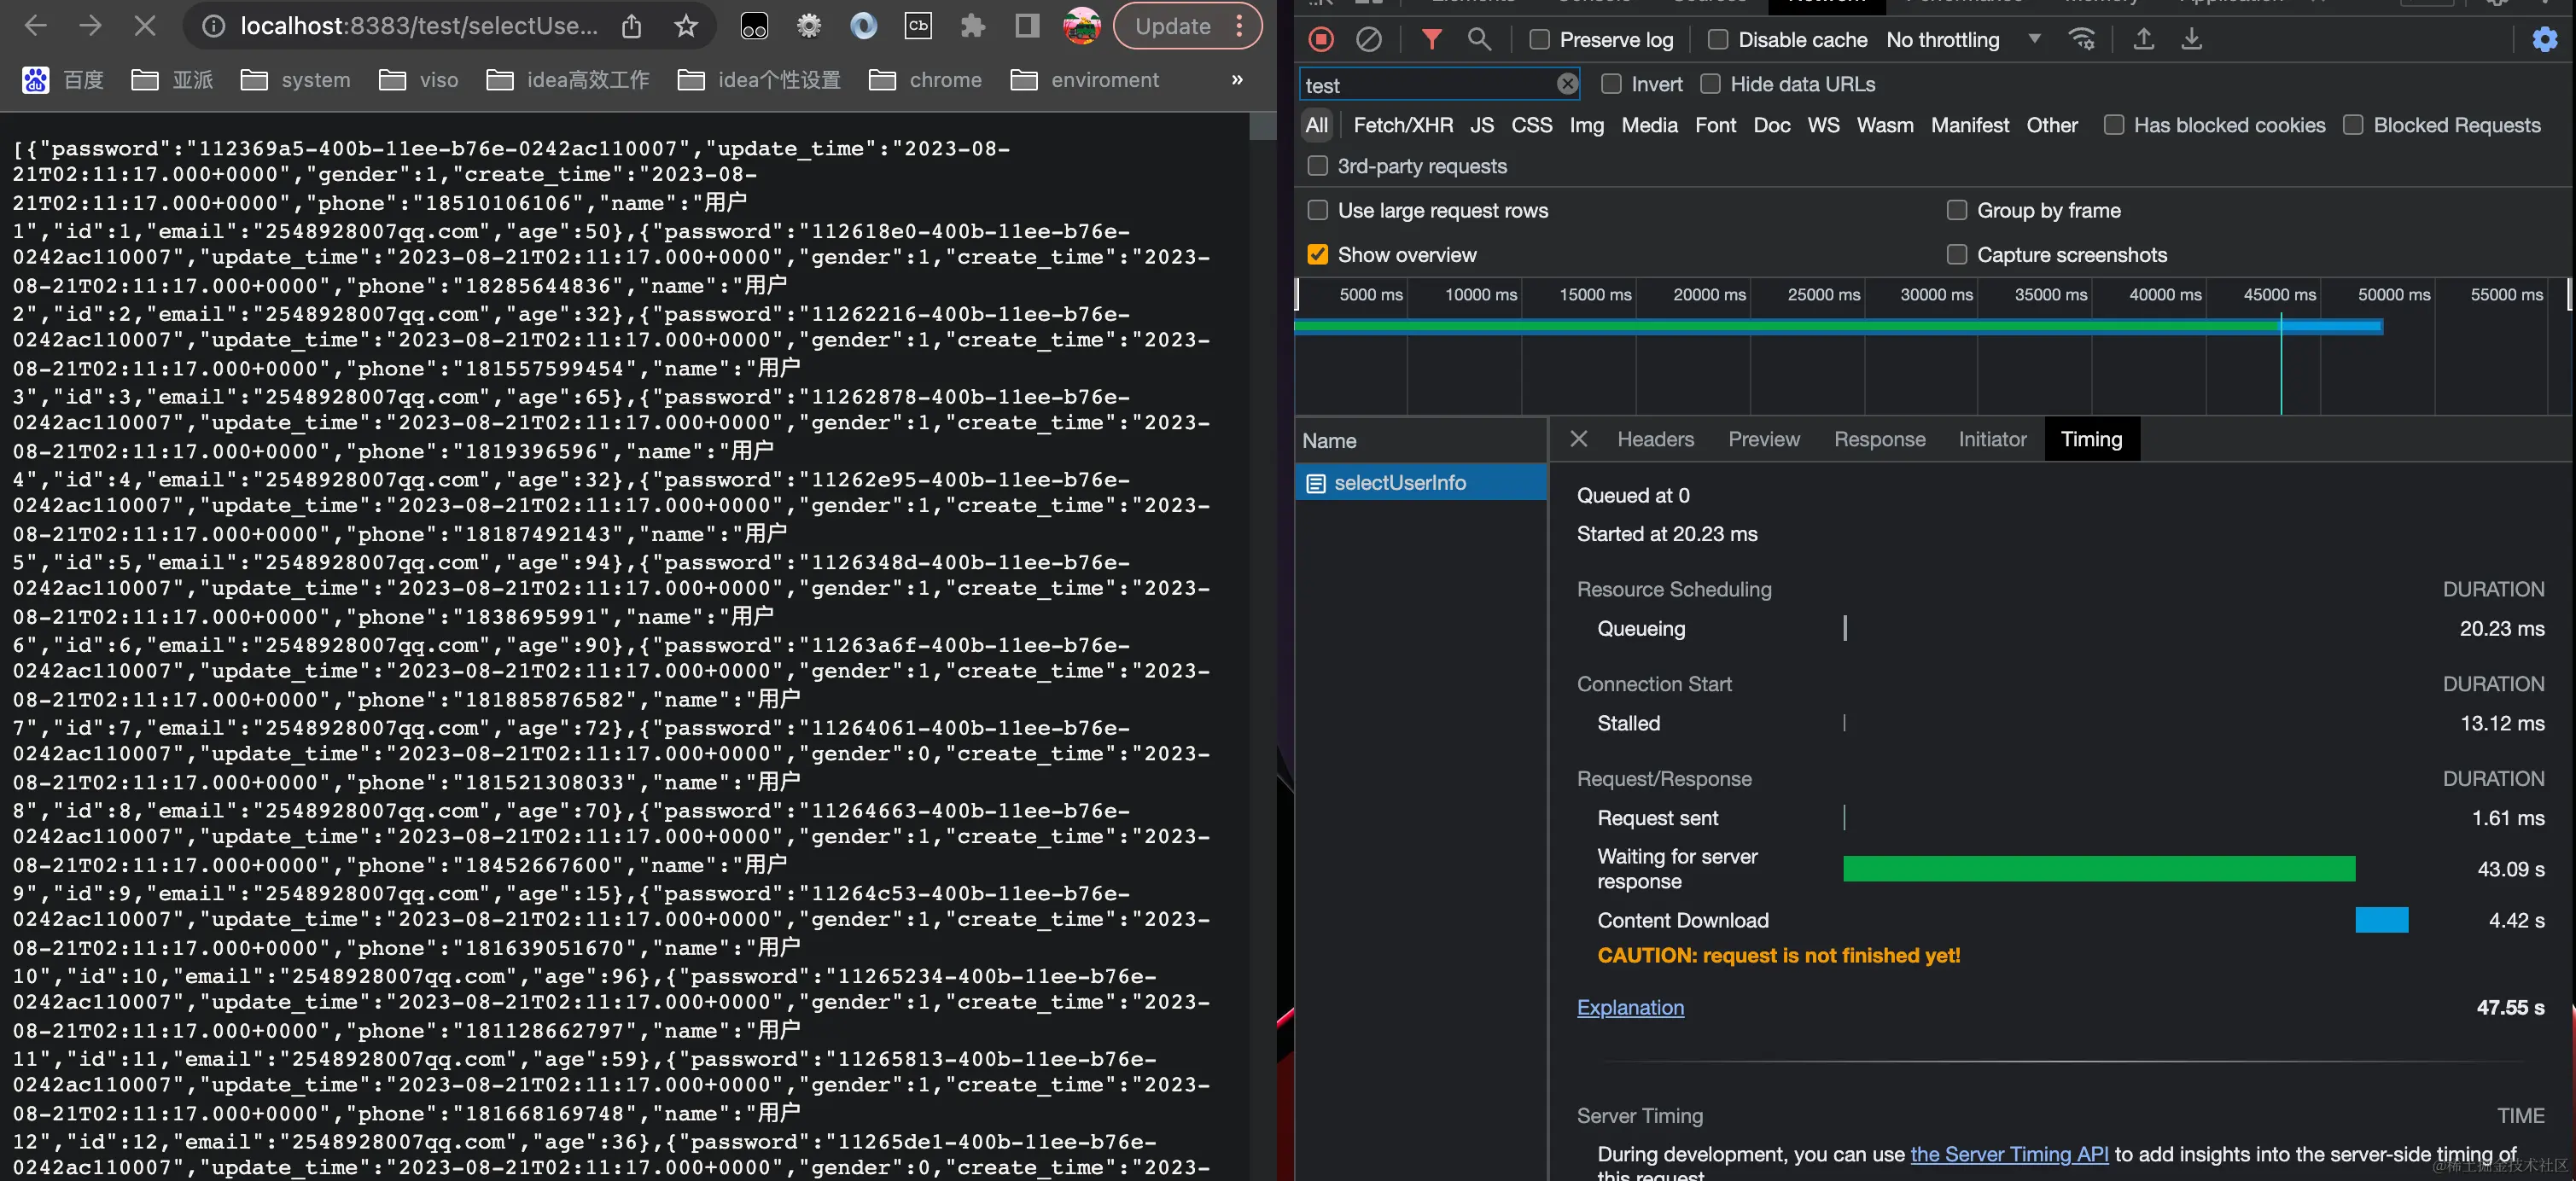Check the Disable cache option
Viewport: 2576px width, 1181px height.
pos(1718,40)
